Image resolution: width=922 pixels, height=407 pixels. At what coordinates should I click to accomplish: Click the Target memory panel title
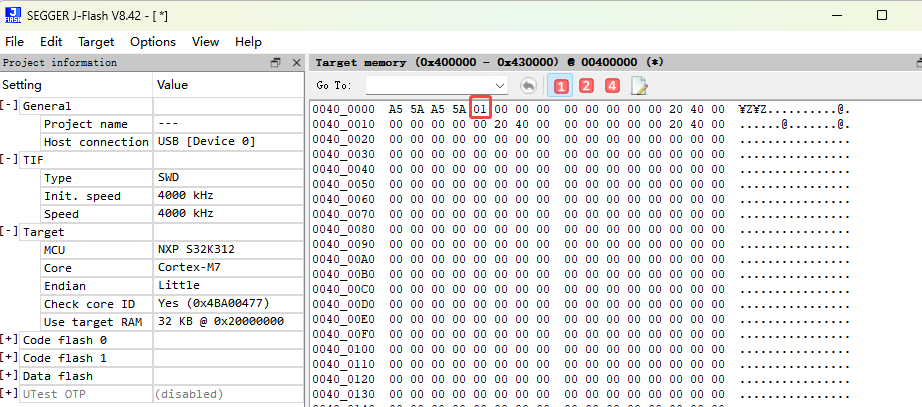(489, 62)
